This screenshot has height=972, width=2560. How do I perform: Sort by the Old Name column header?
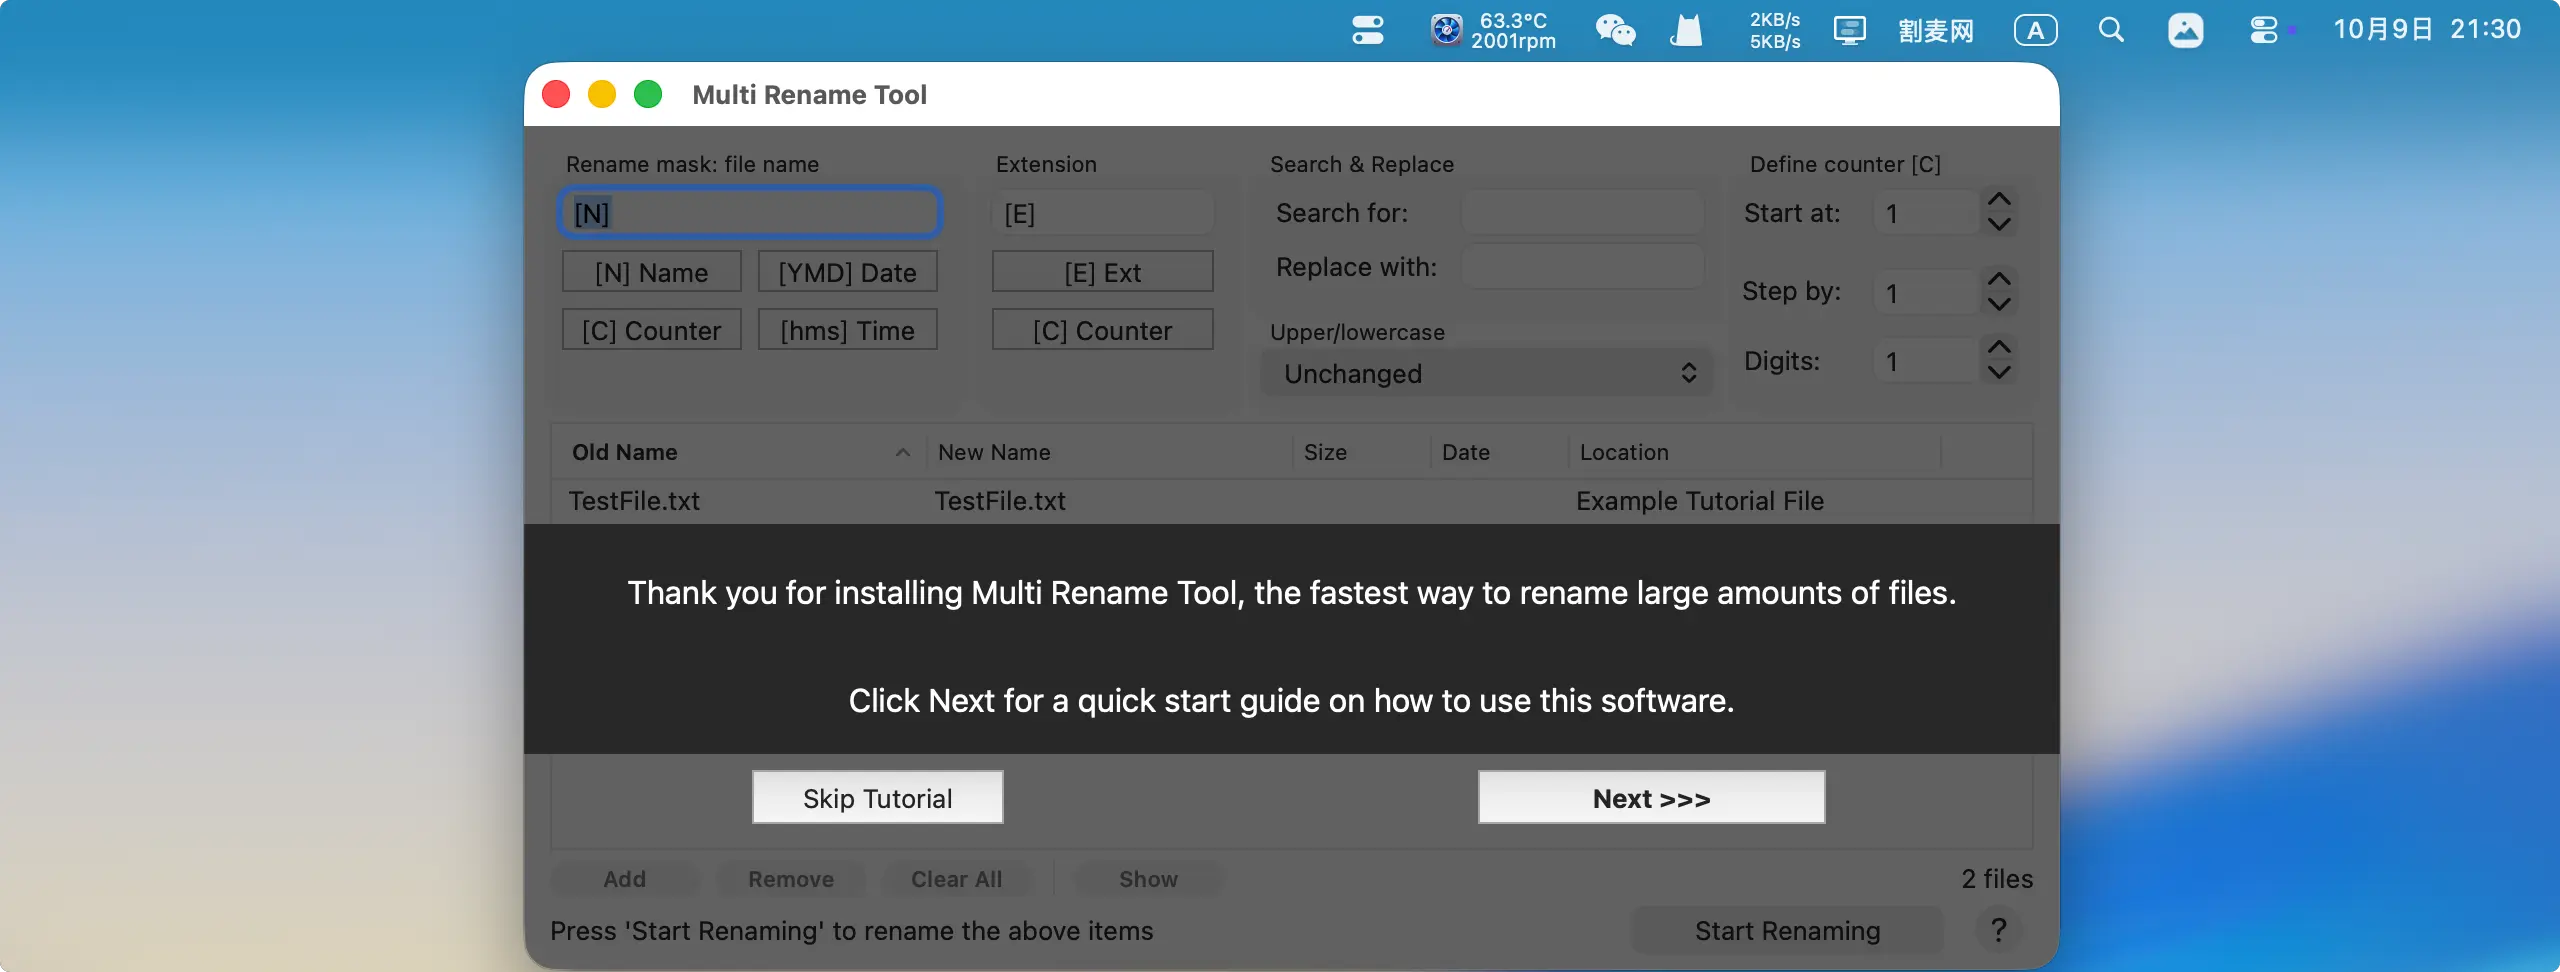point(738,452)
